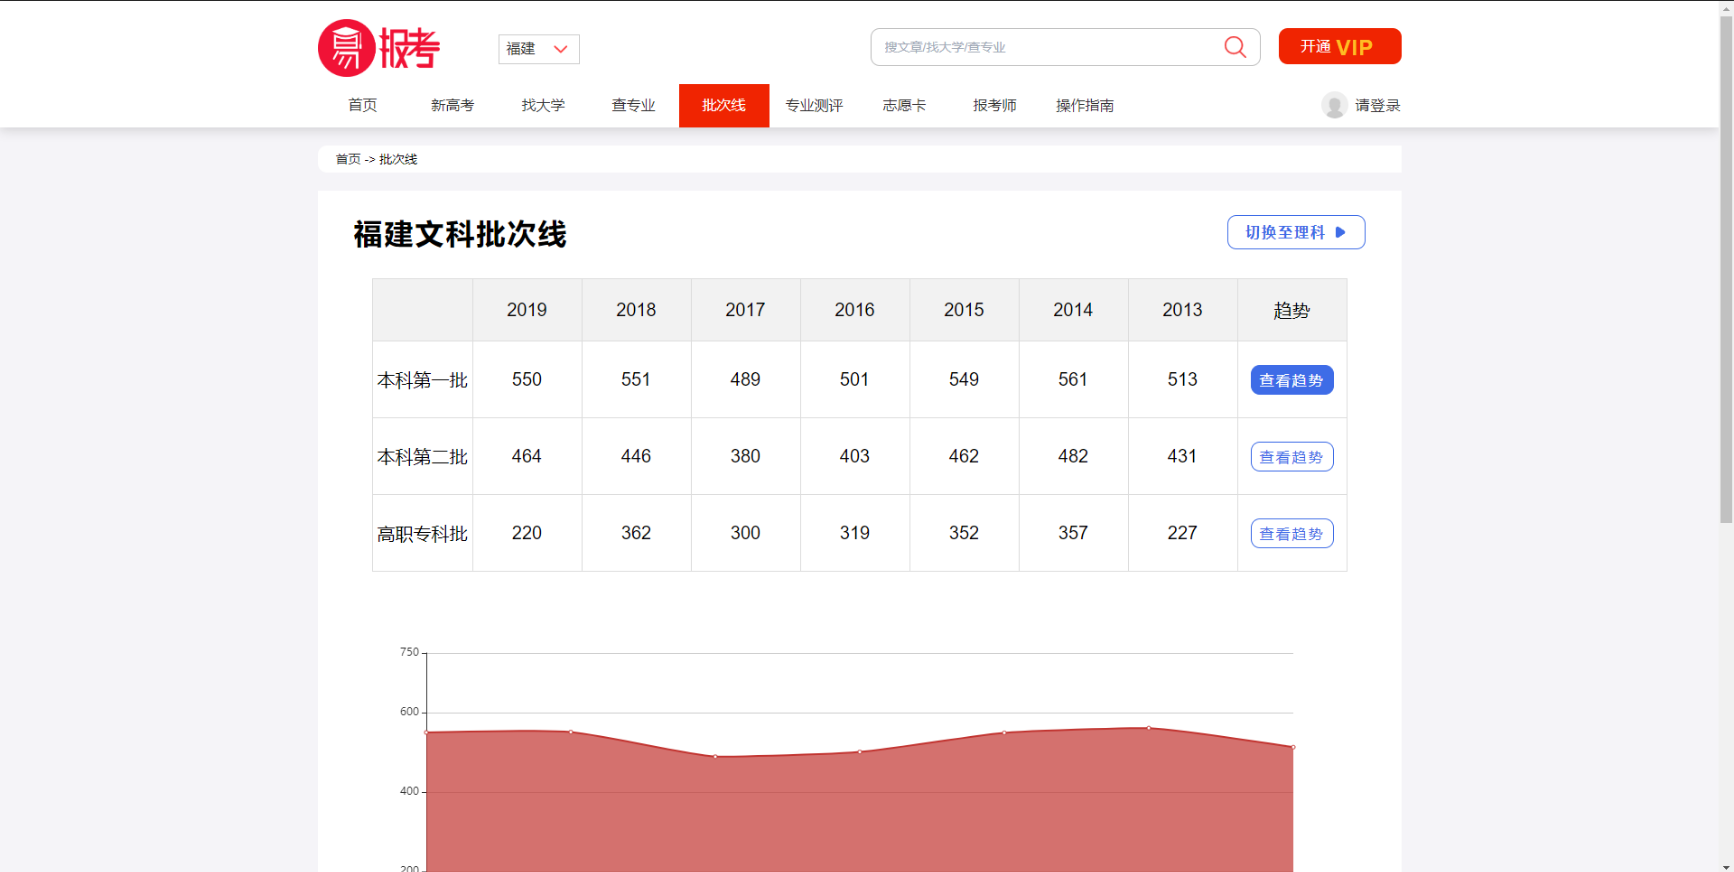Show trend for 本科第二批 row
This screenshot has height=872, width=1734.
(1291, 457)
